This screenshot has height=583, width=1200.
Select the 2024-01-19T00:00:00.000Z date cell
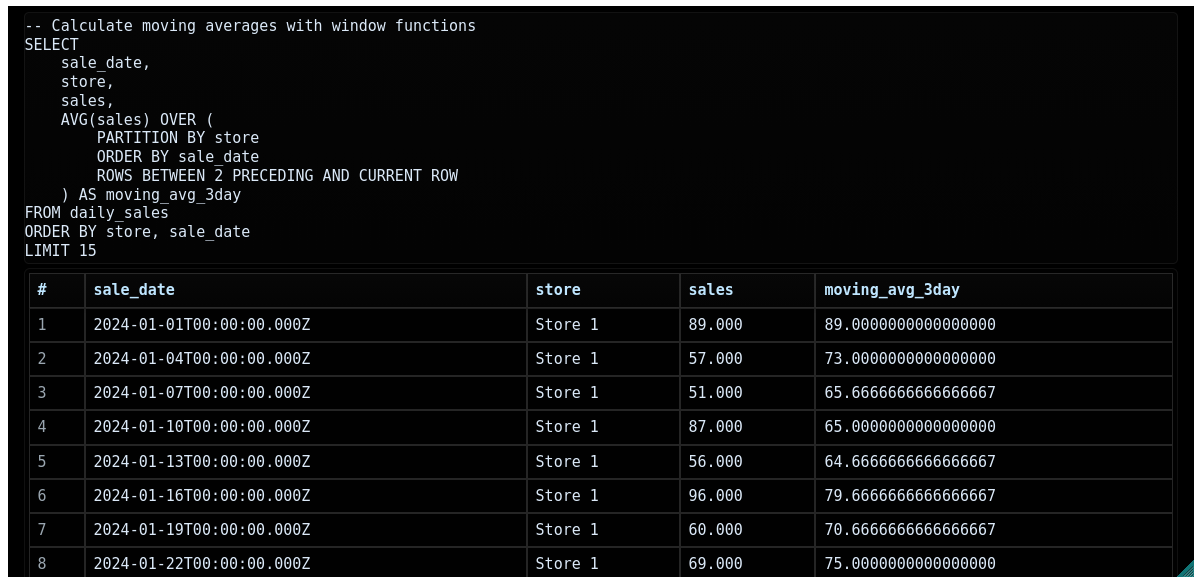coord(306,530)
